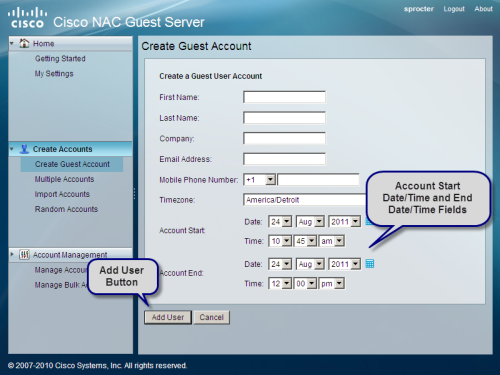500x375 pixels.
Task: Click the Home house icon in sidebar
Action: tap(24, 43)
